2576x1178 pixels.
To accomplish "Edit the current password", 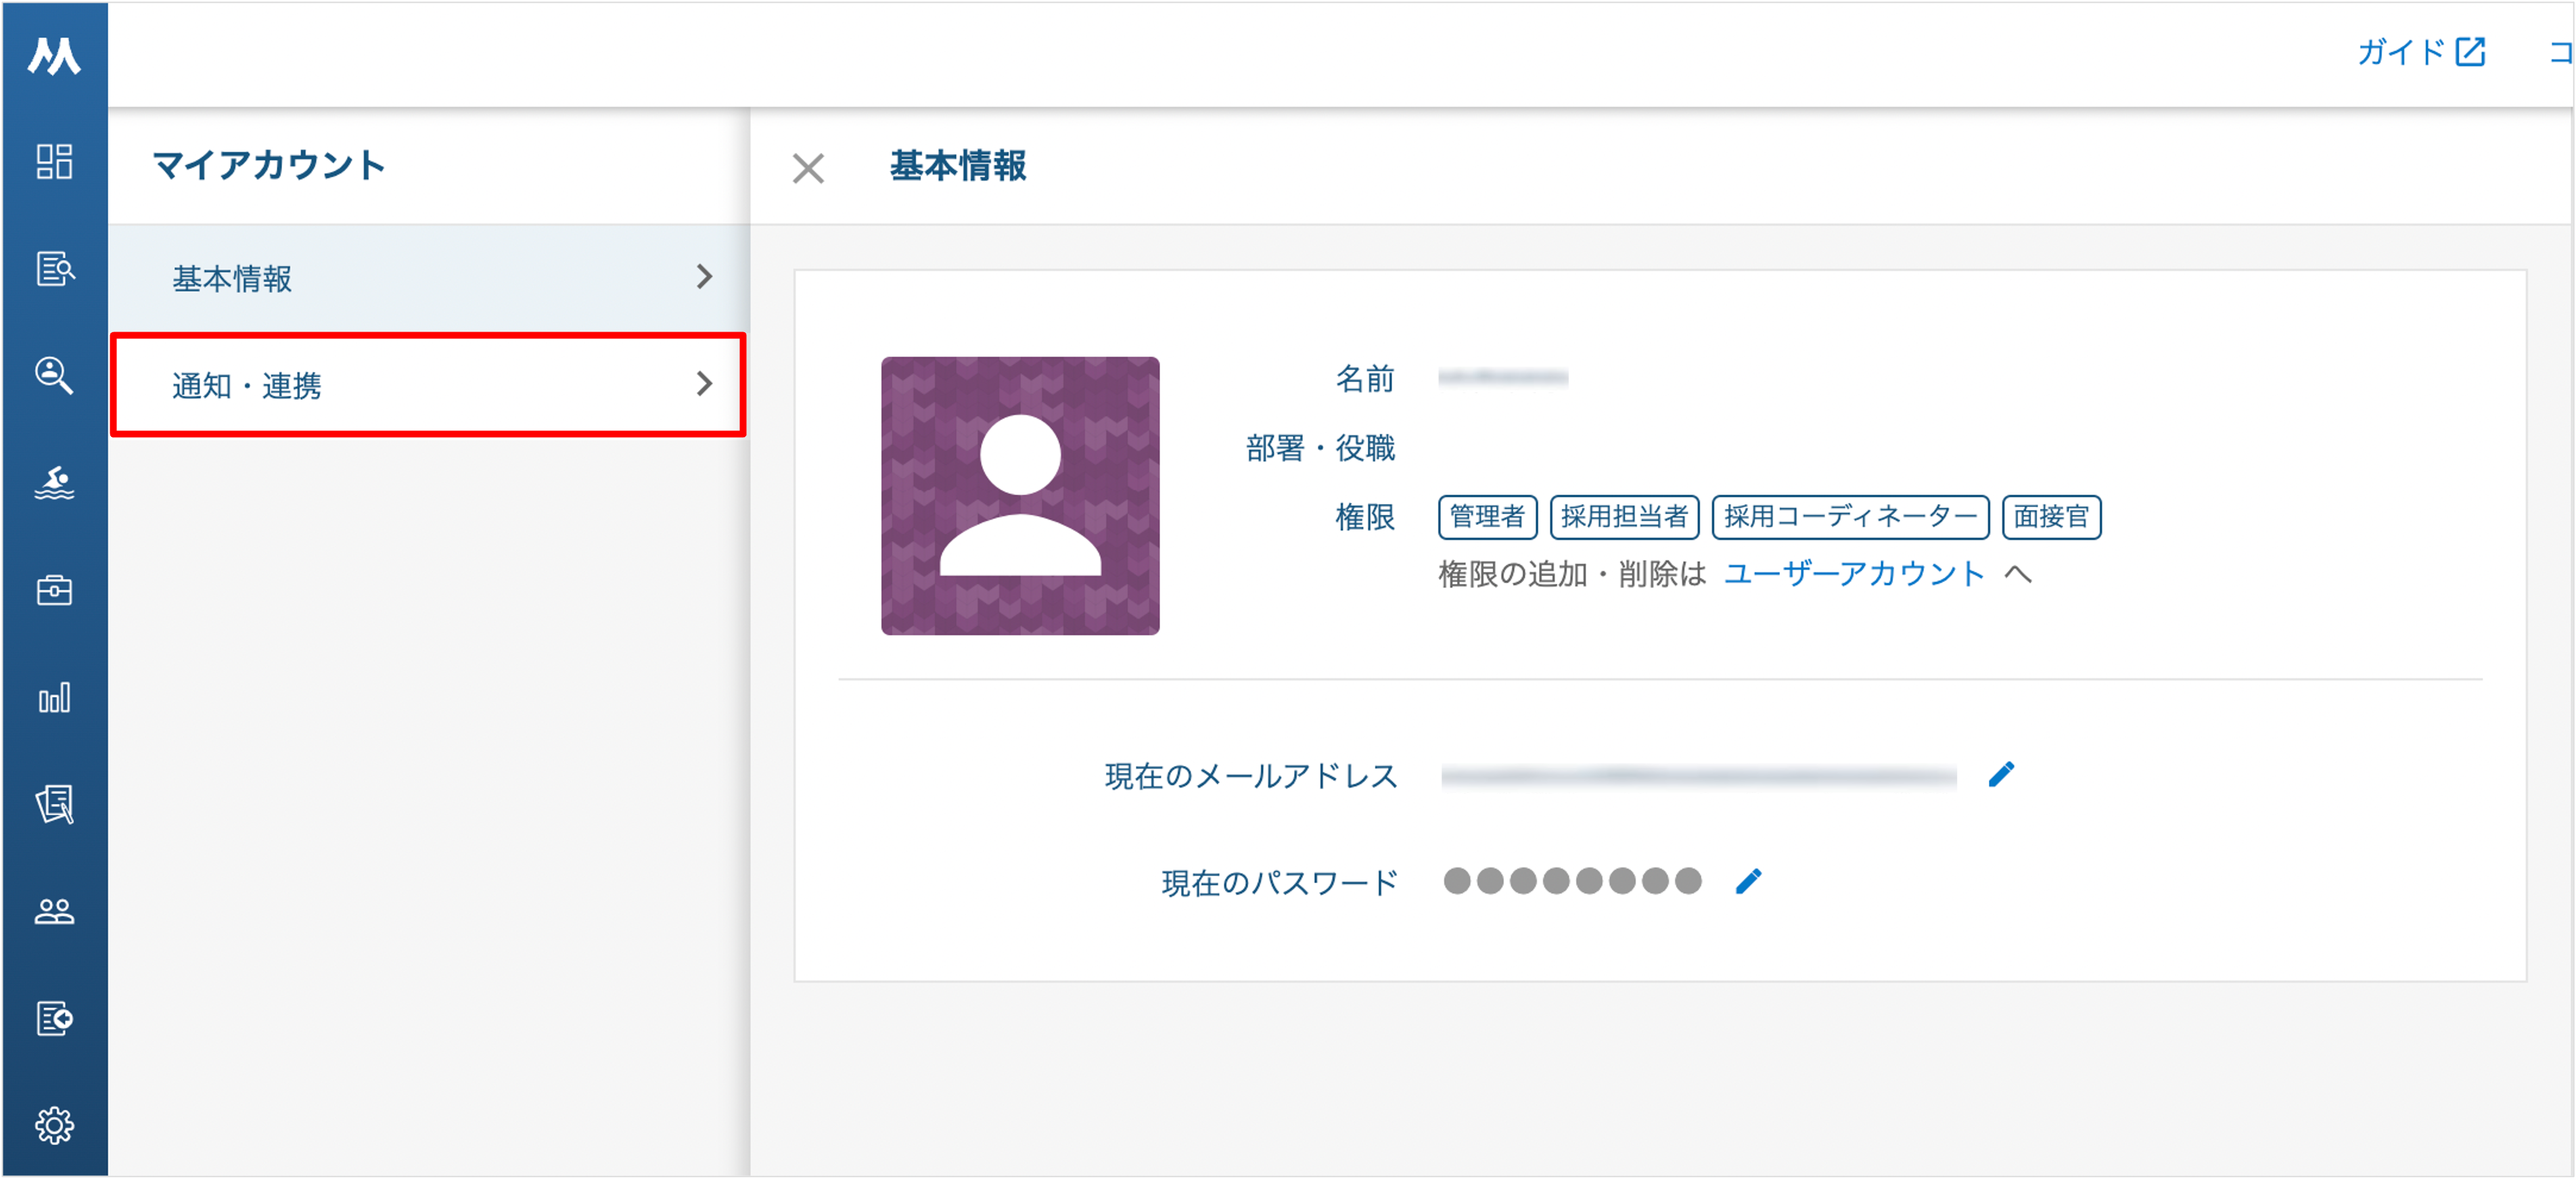I will [x=1748, y=881].
